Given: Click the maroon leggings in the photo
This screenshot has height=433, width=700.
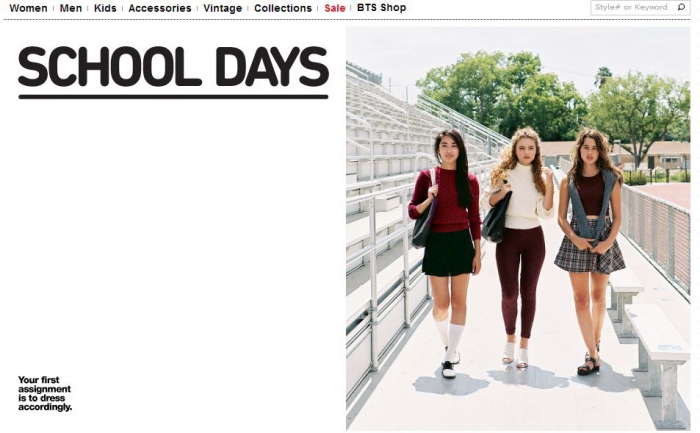Looking at the screenshot, I should 520,281.
